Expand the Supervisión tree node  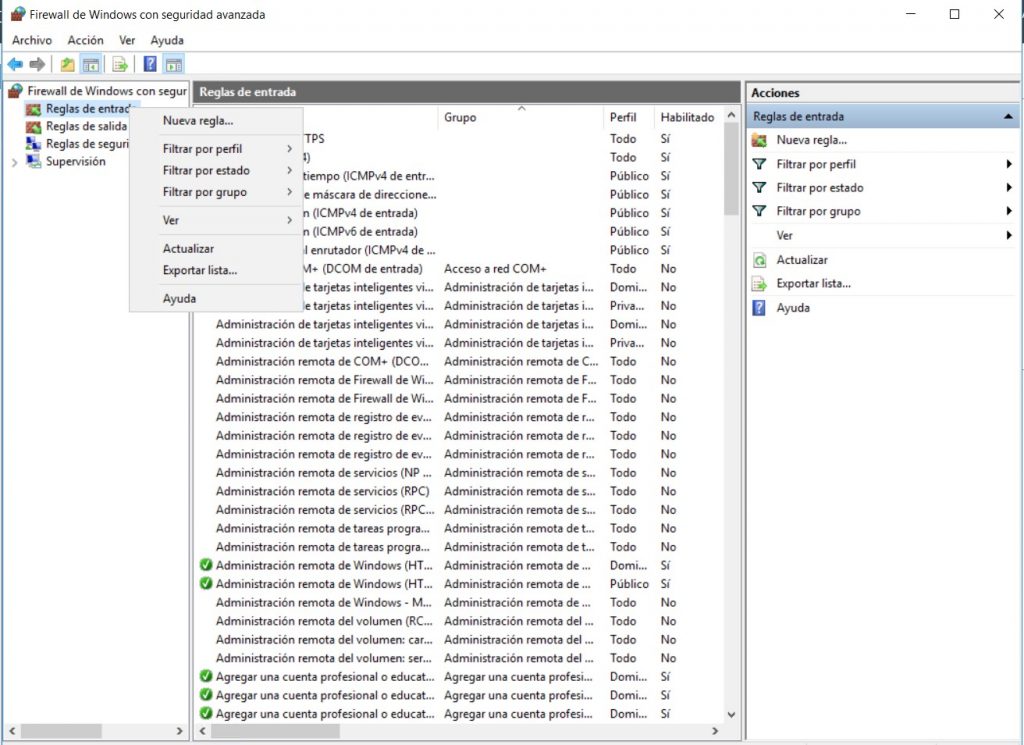[14, 162]
